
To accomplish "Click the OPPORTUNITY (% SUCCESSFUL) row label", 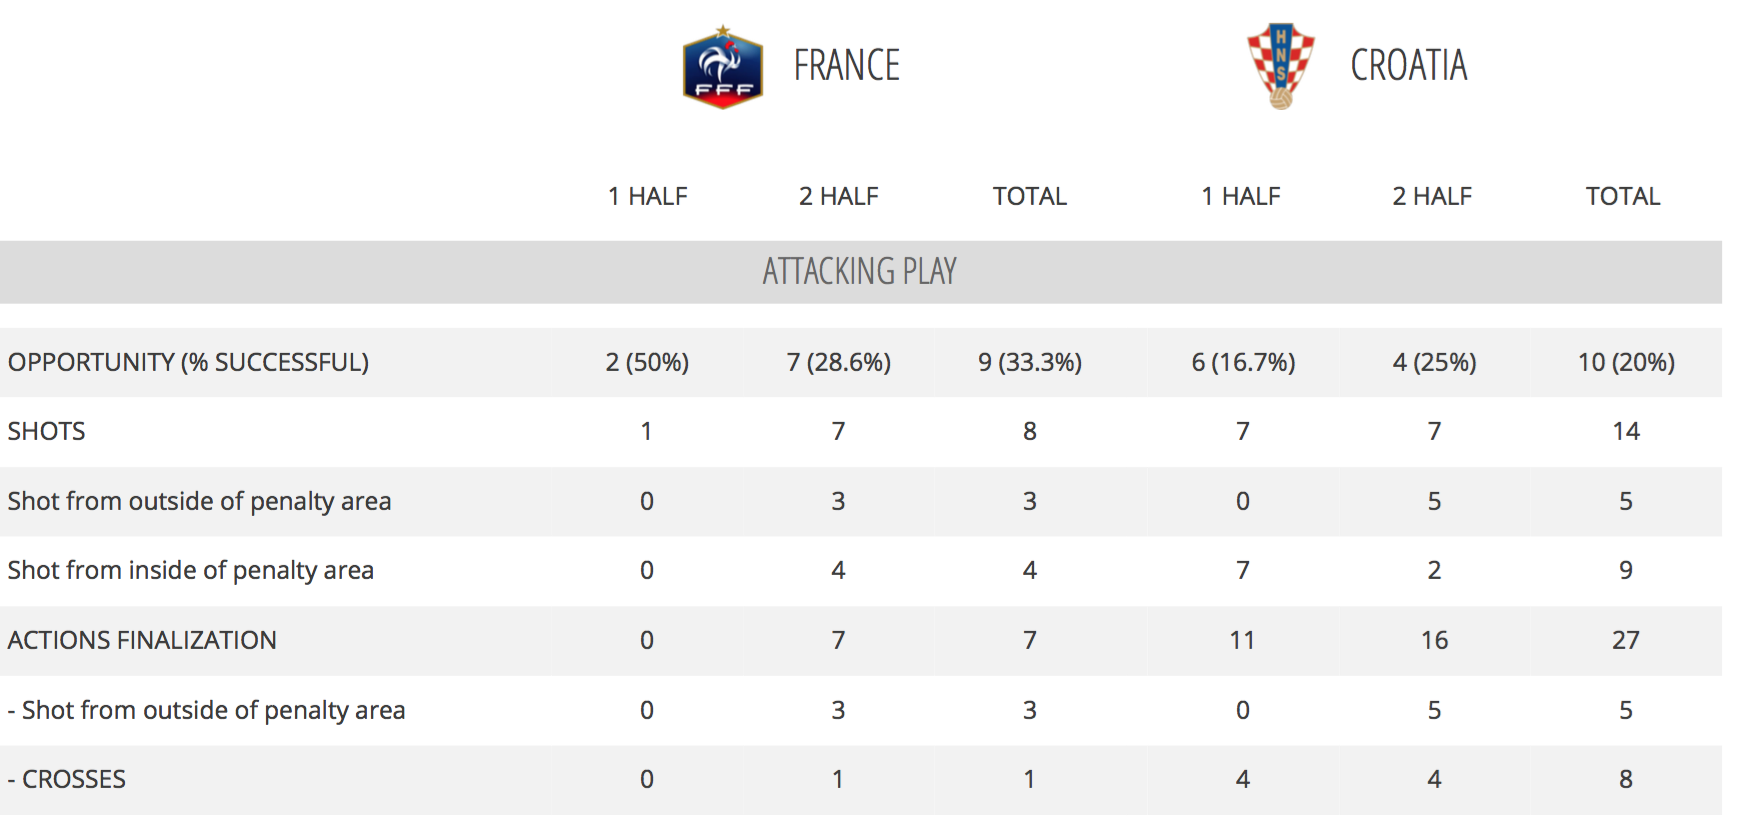I will [x=188, y=362].
